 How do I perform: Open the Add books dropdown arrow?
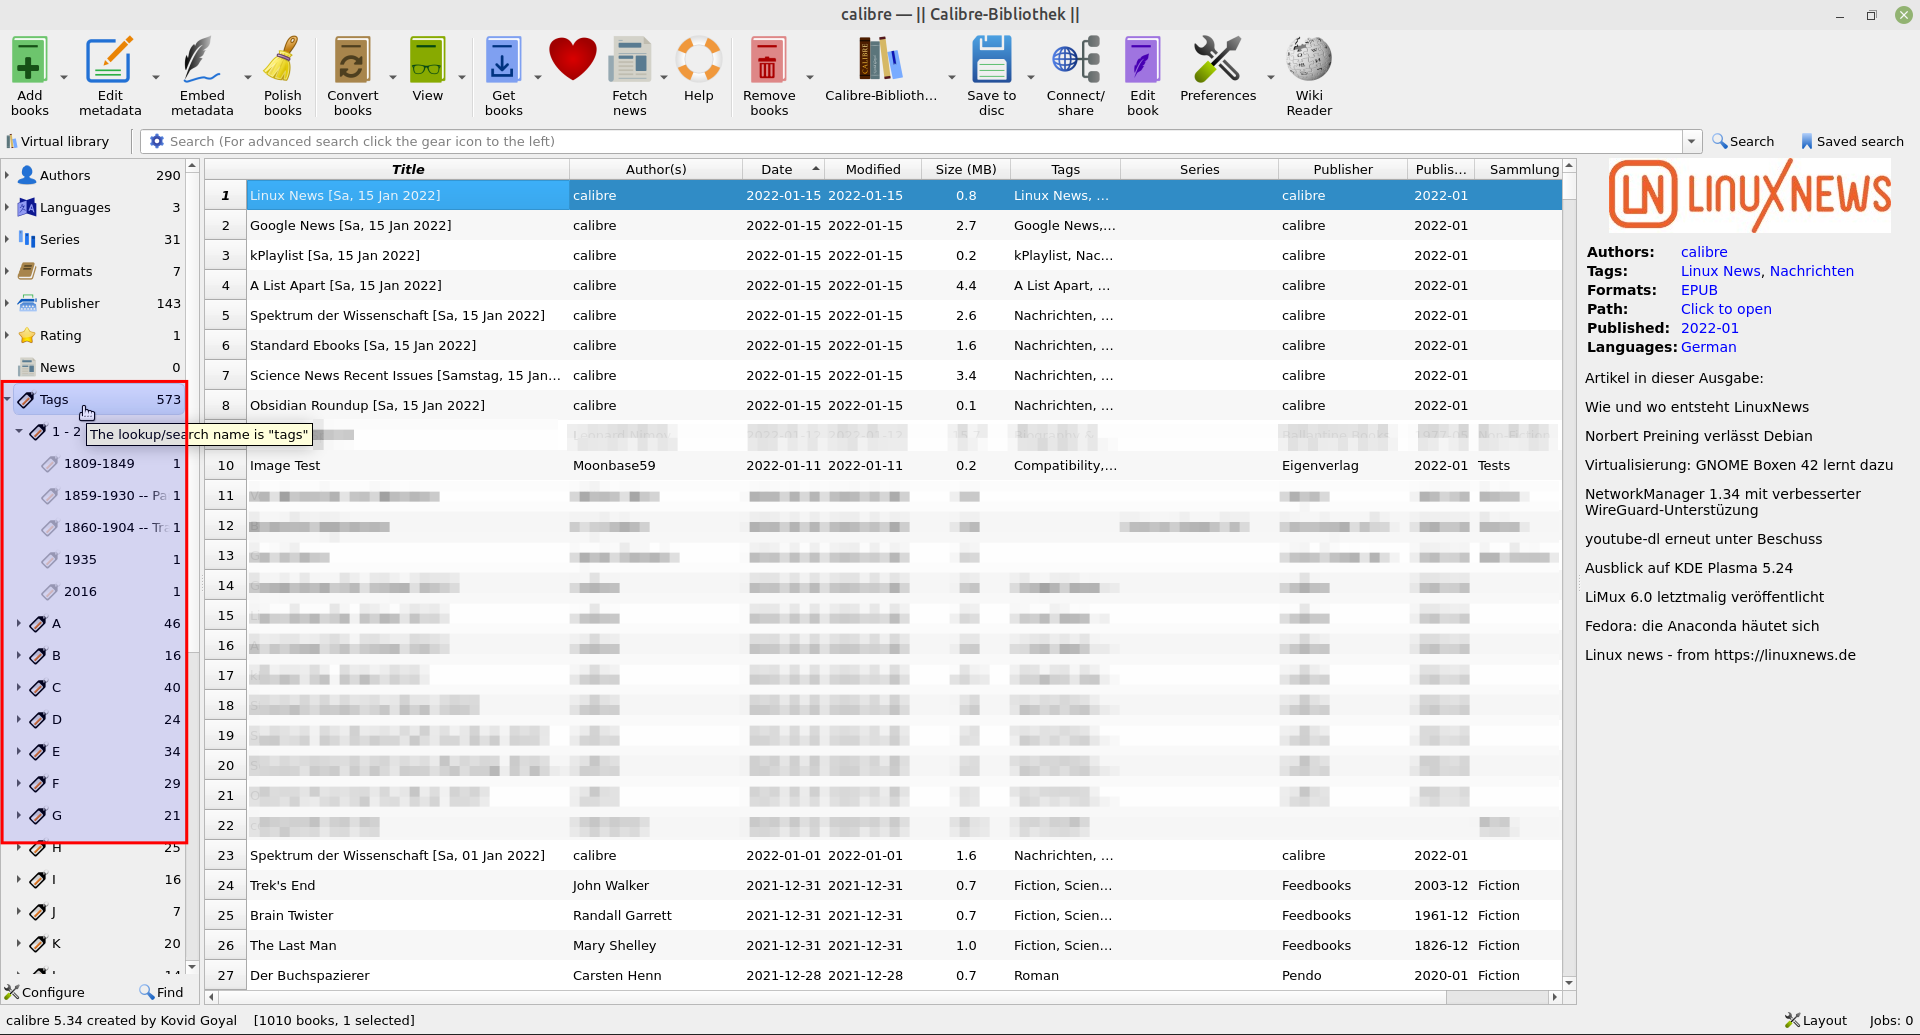[64, 77]
